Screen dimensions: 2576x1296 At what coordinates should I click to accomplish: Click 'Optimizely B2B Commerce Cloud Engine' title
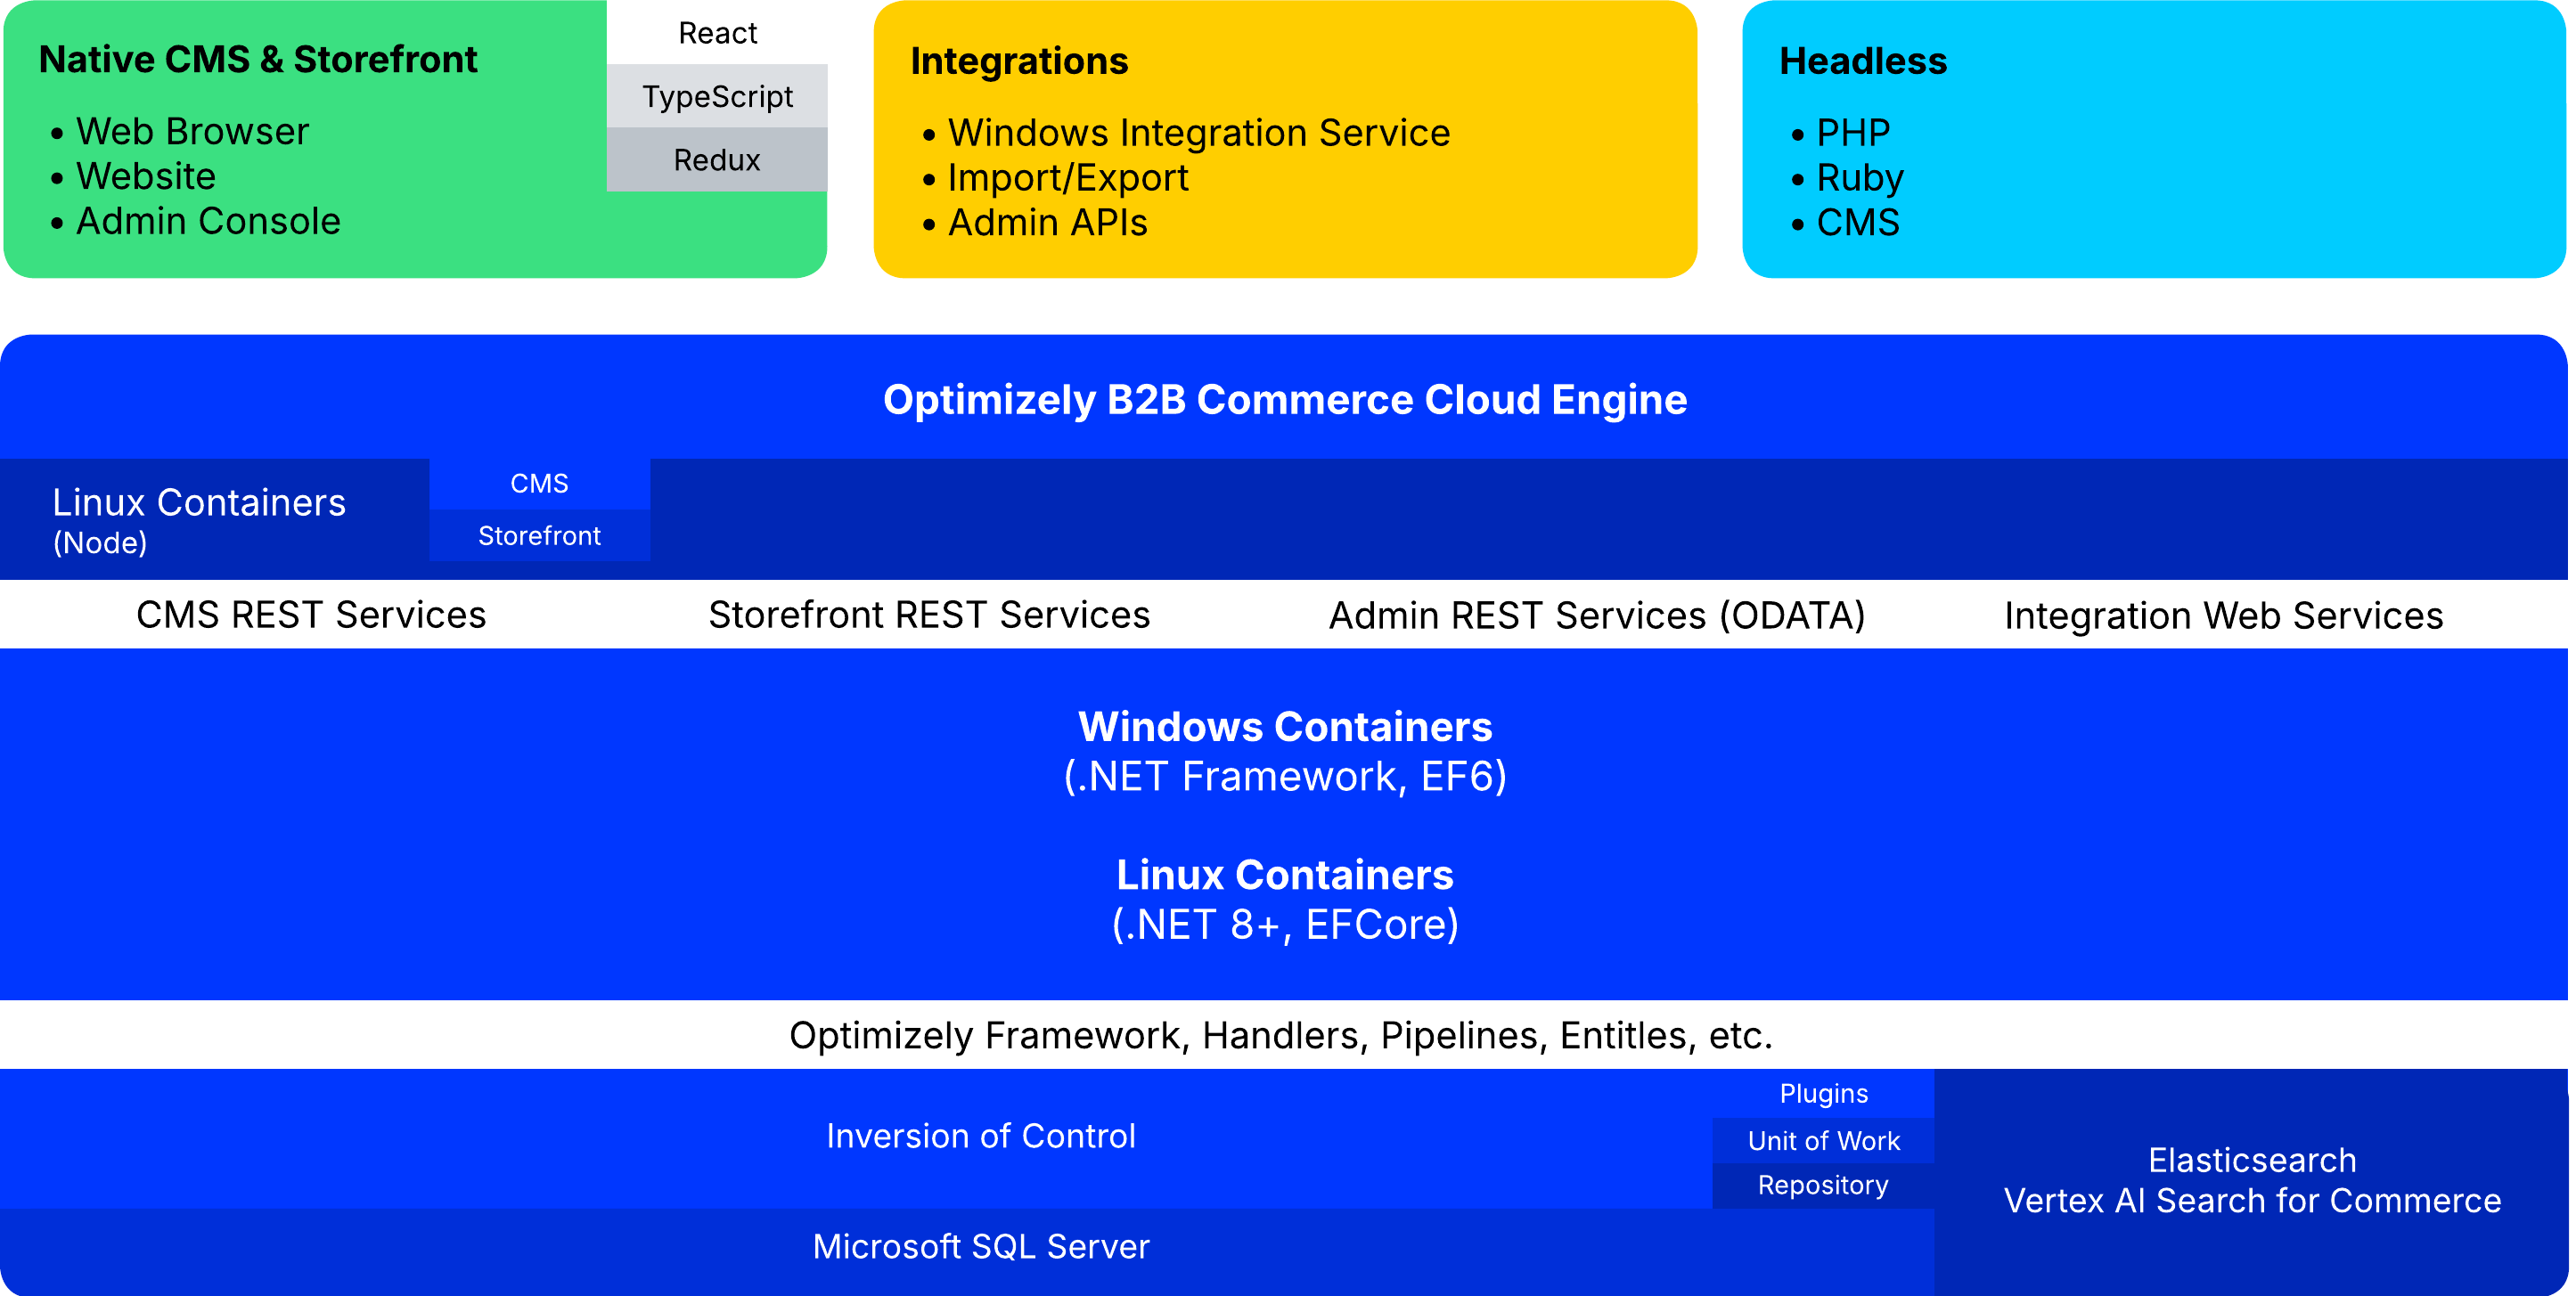coord(1285,400)
